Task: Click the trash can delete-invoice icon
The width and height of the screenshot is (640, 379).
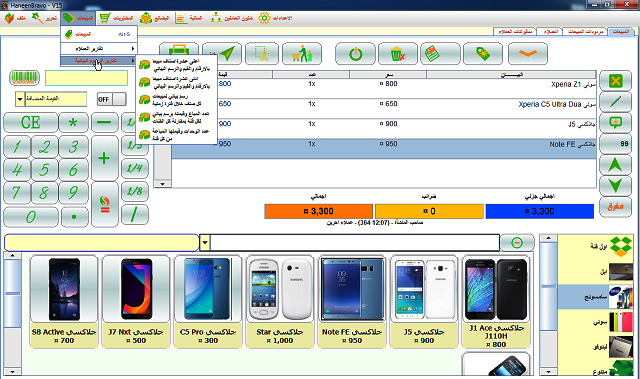Action: [x=398, y=53]
